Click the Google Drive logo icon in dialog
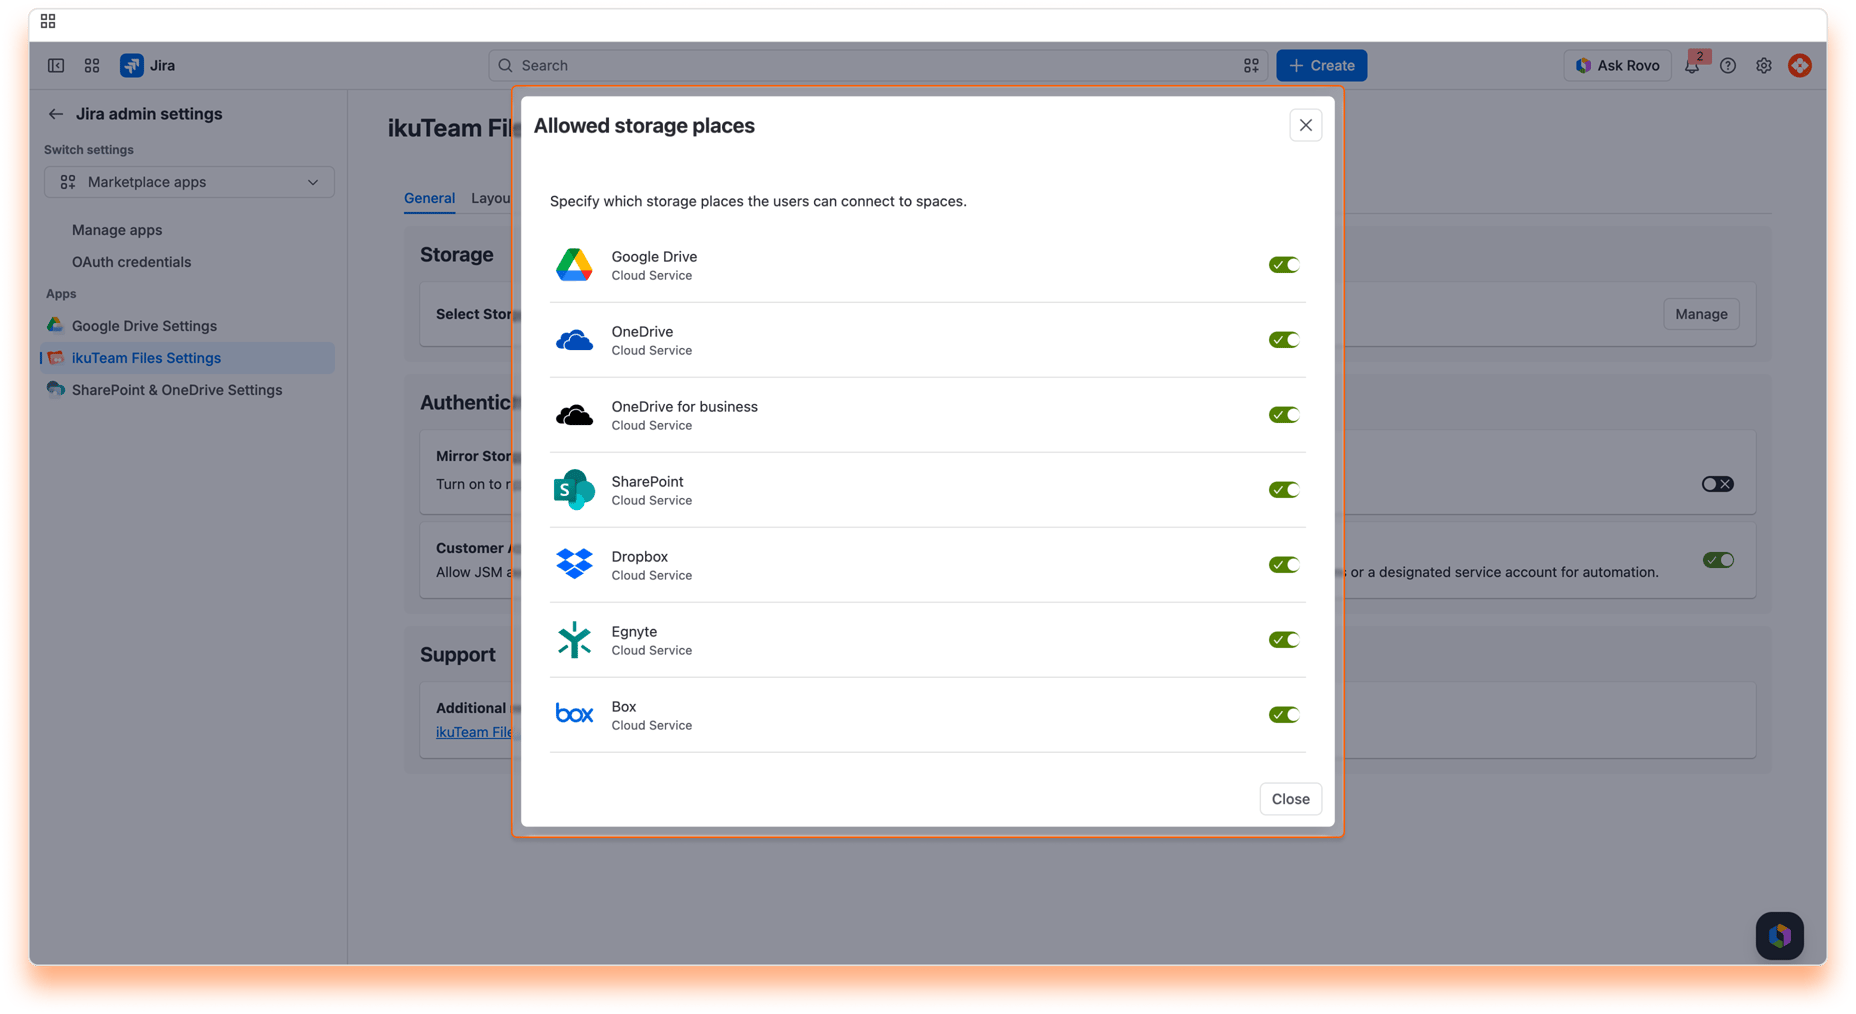The image size is (1856, 1014). pos(574,265)
